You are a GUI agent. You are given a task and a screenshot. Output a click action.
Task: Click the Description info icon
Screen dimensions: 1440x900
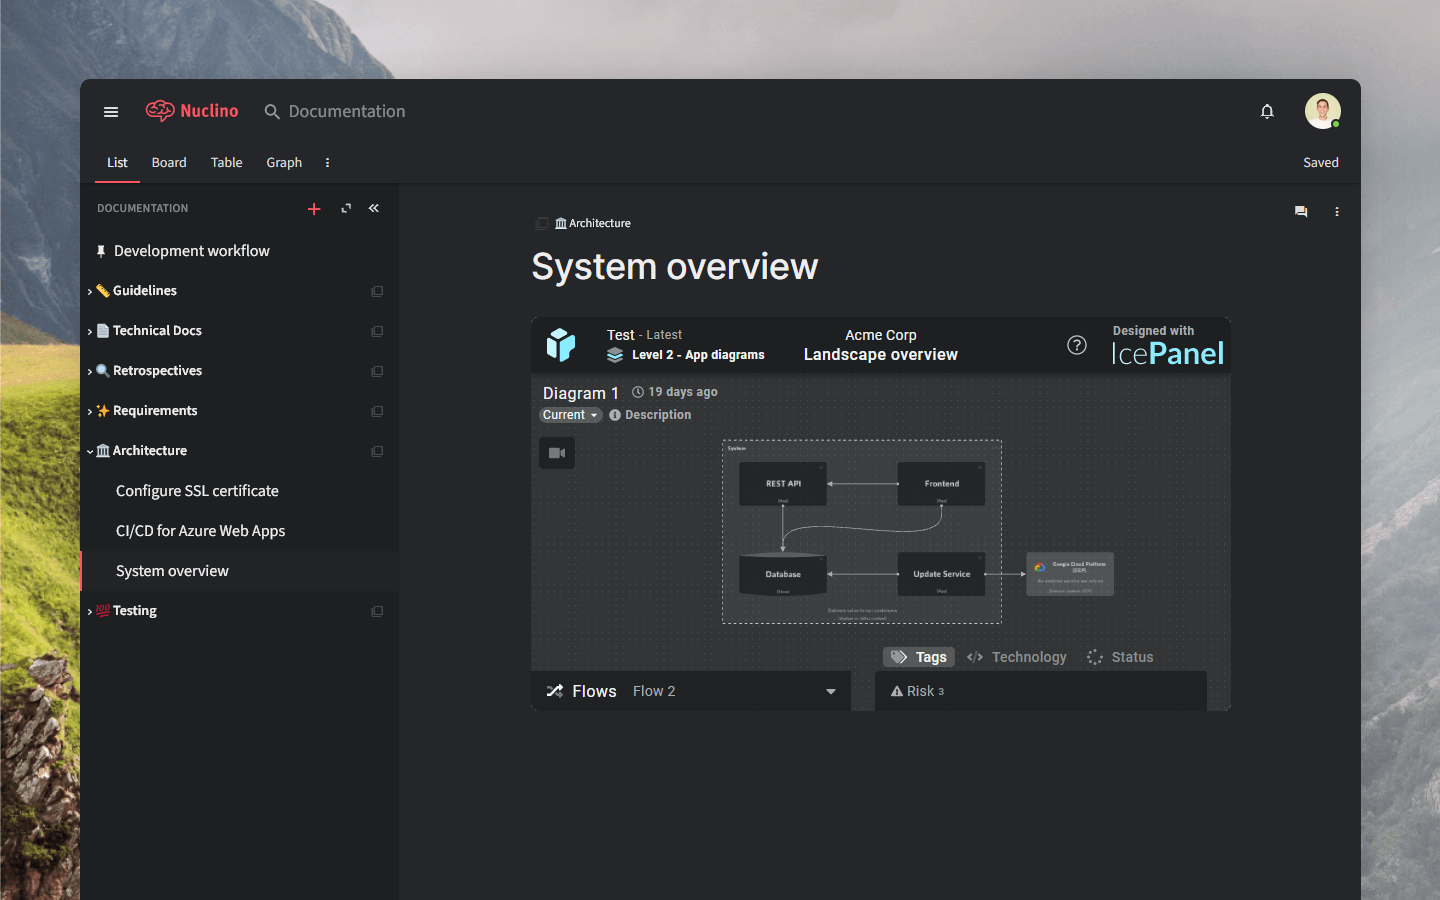615,415
